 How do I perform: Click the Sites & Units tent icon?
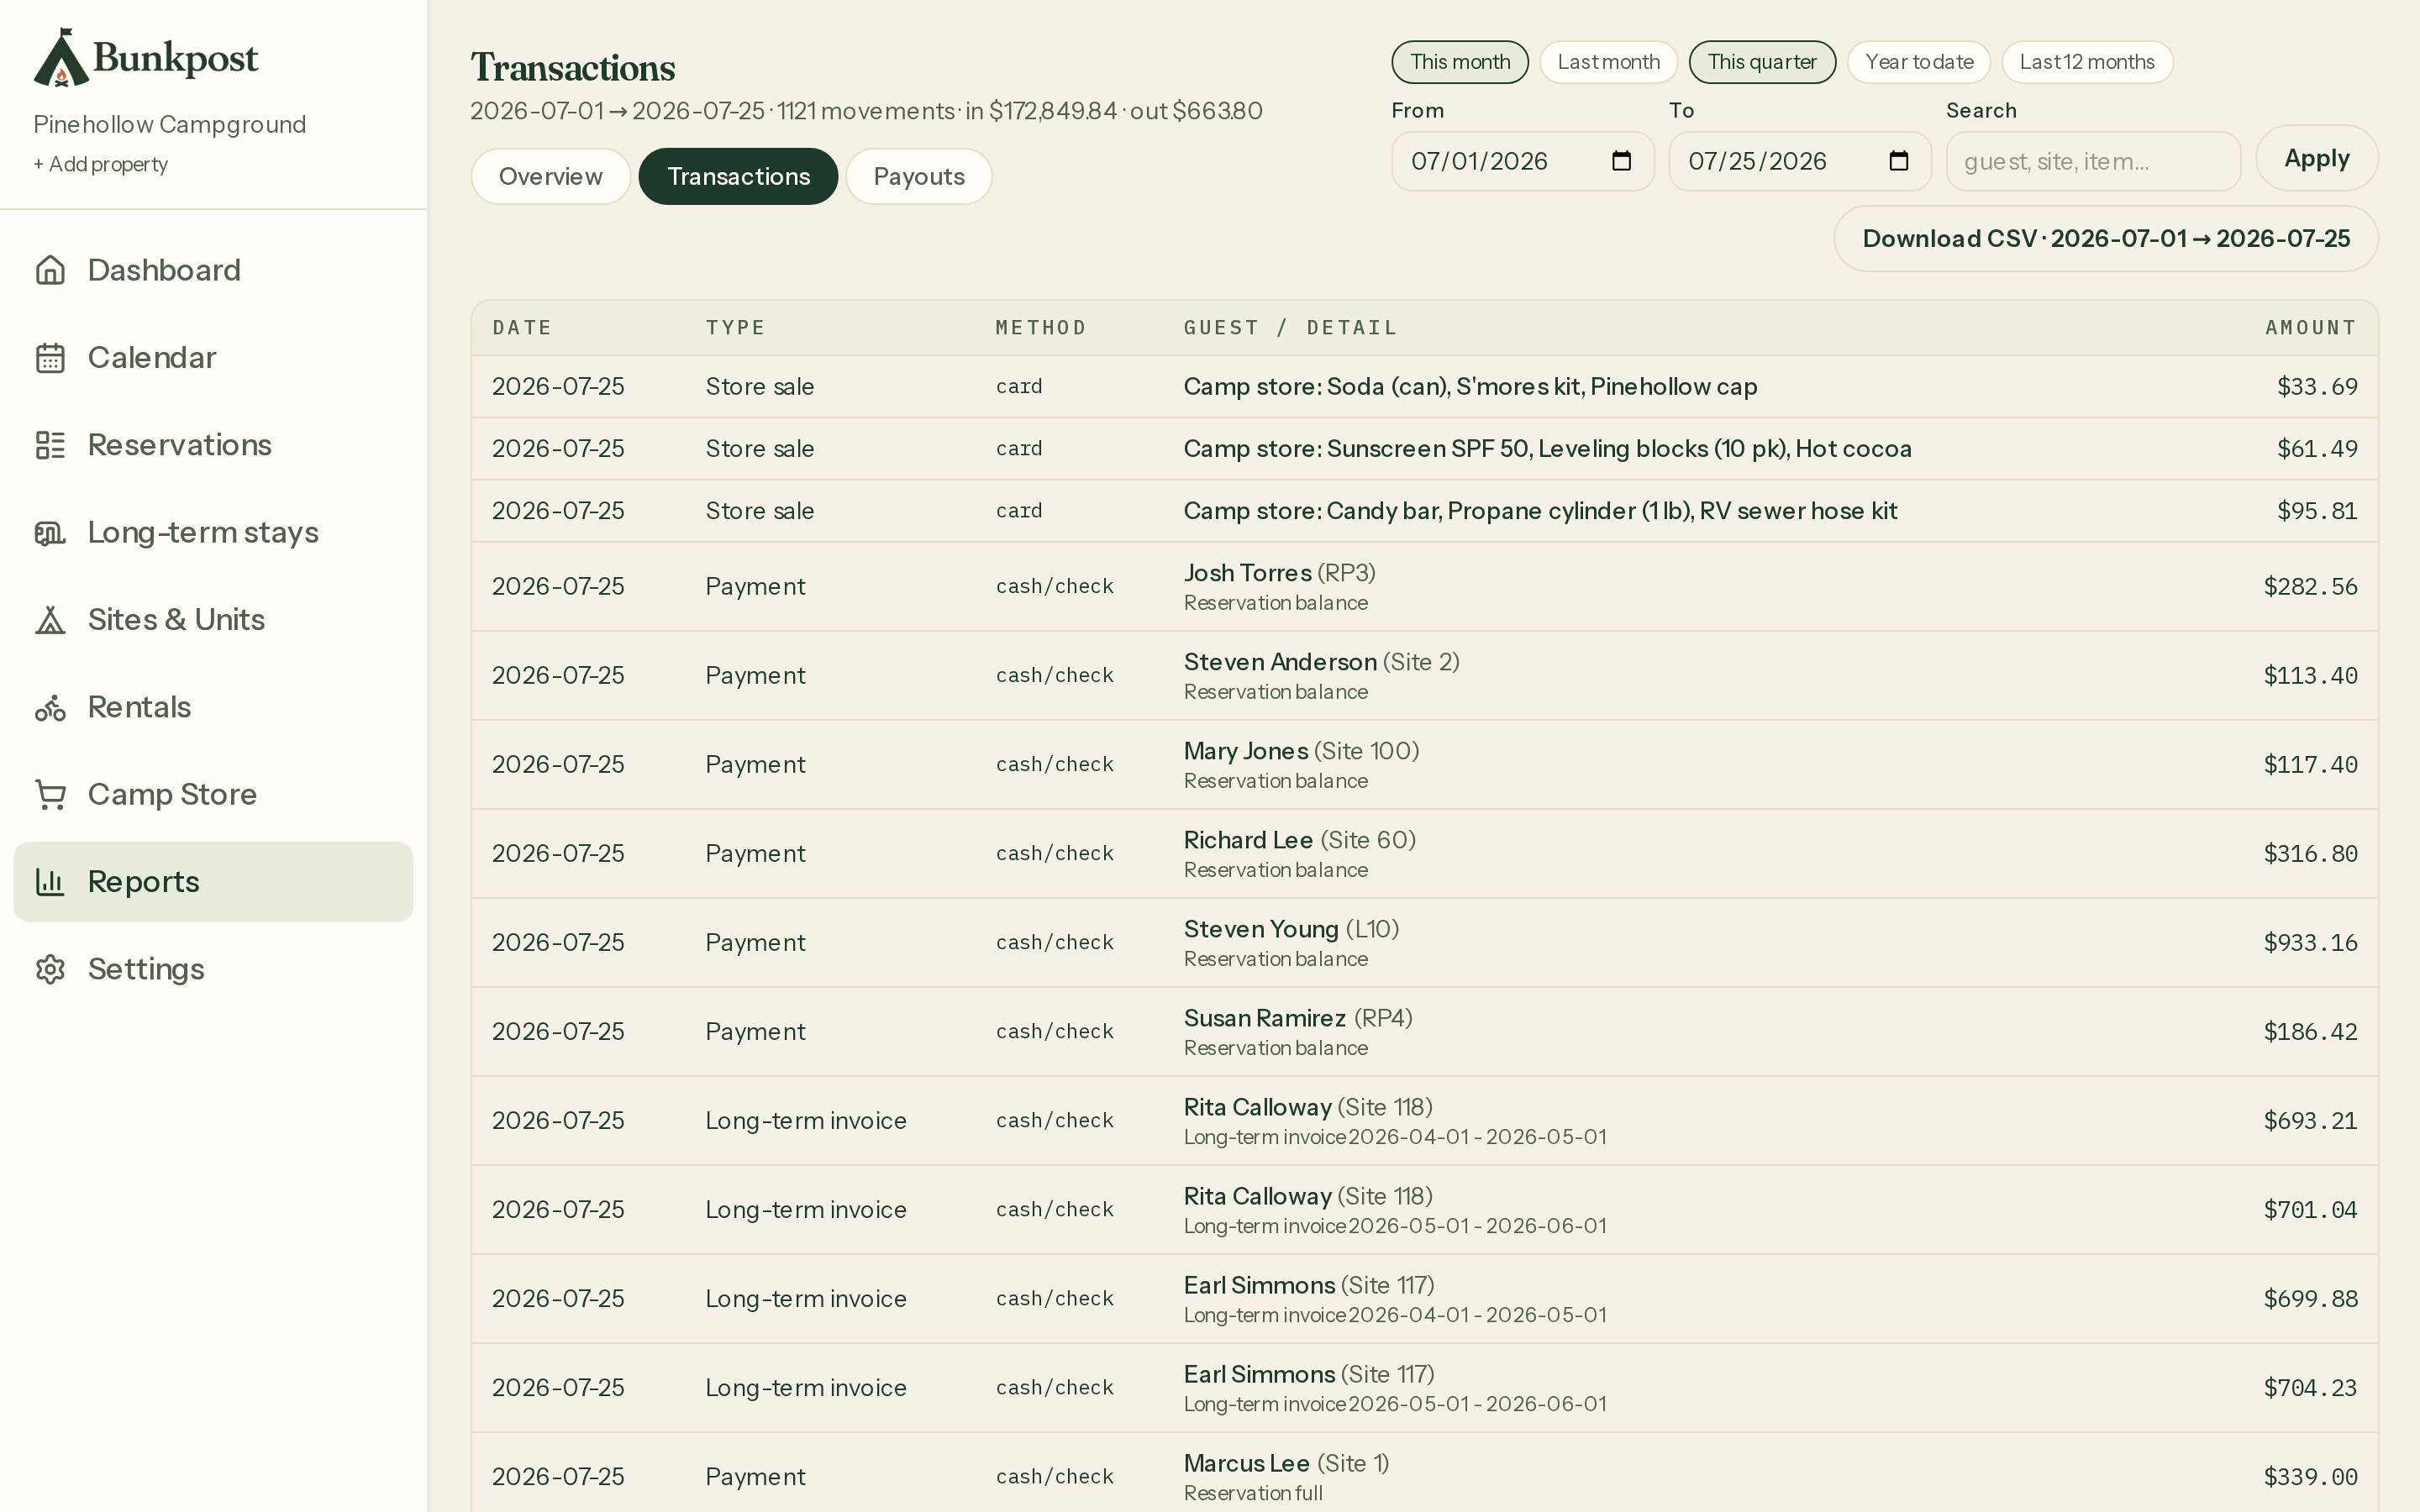pyautogui.click(x=50, y=620)
